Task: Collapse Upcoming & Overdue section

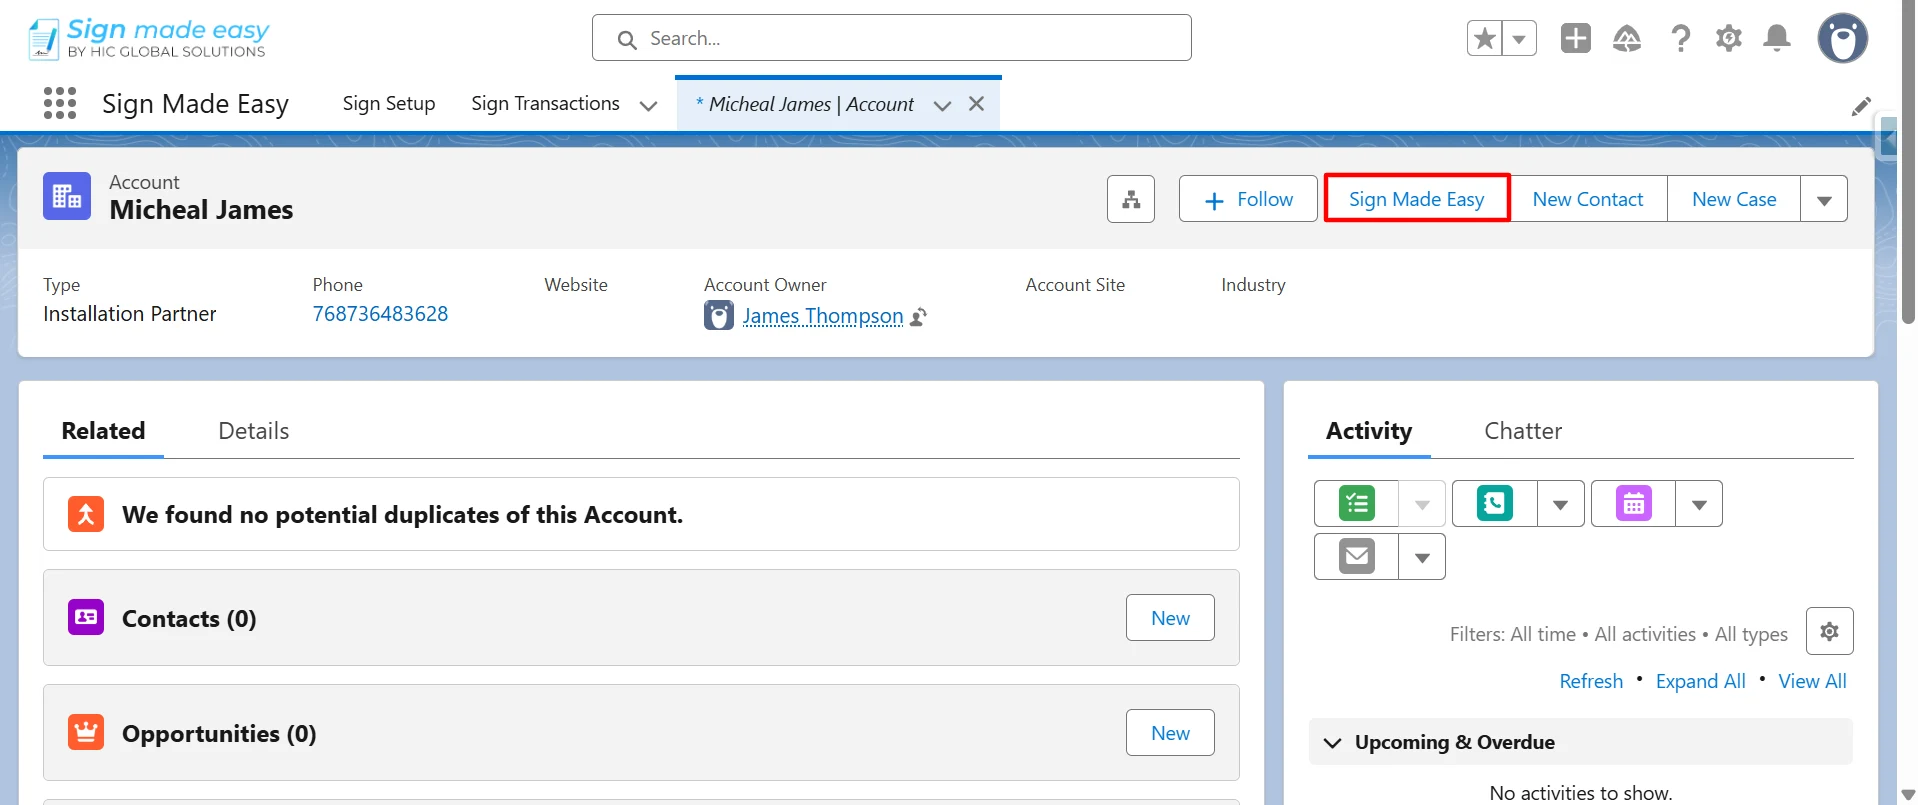Action: 1333,742
